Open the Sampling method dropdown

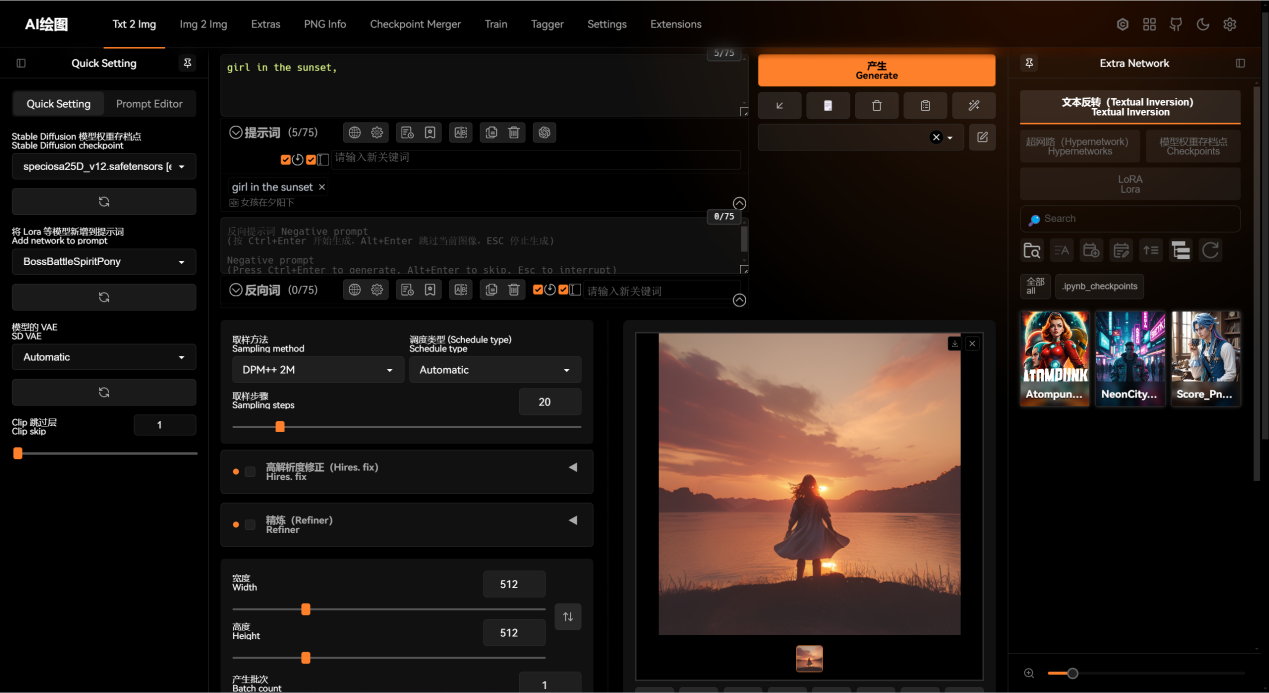pyautogui.click(x=318, y=370)
